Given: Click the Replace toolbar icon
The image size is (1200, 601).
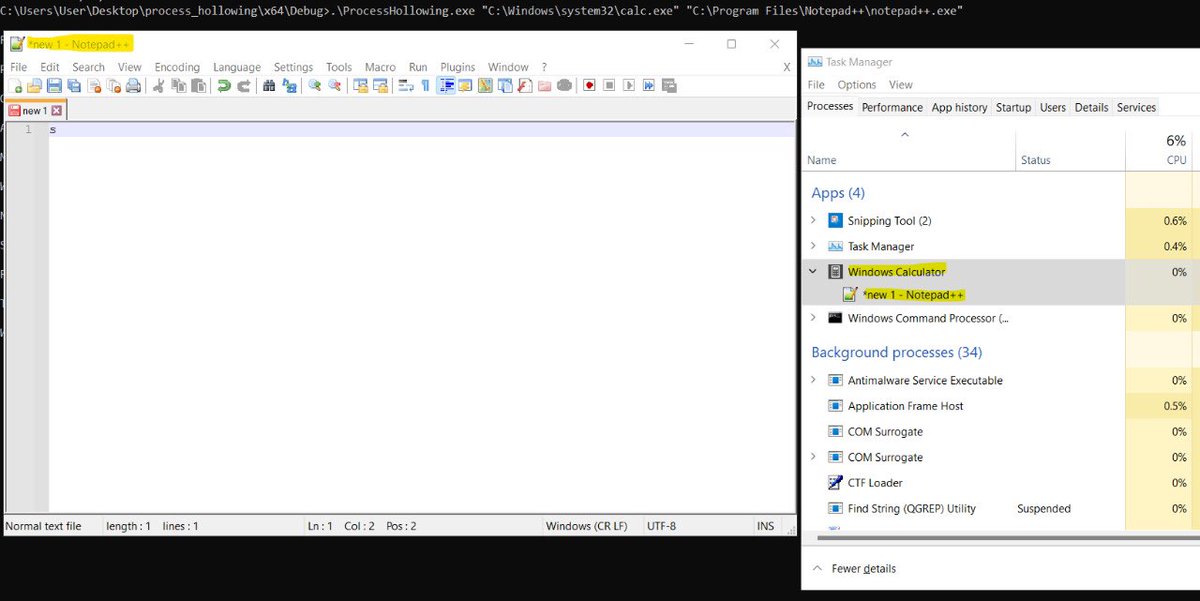Looking at the screenshot, I should 289,86.
